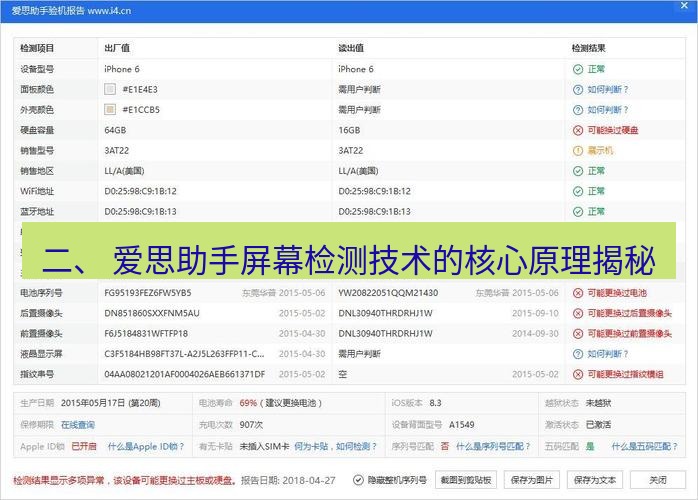Click question mark icon in 面板颜色 row

click(578, 90)
